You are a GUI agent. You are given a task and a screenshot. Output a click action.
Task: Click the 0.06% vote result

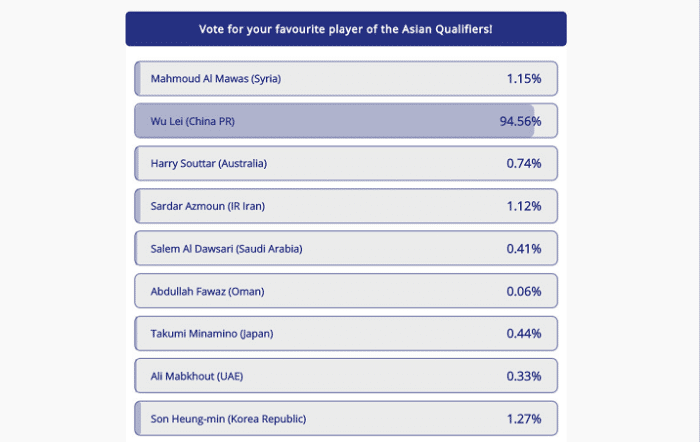[x=524, y=291]
